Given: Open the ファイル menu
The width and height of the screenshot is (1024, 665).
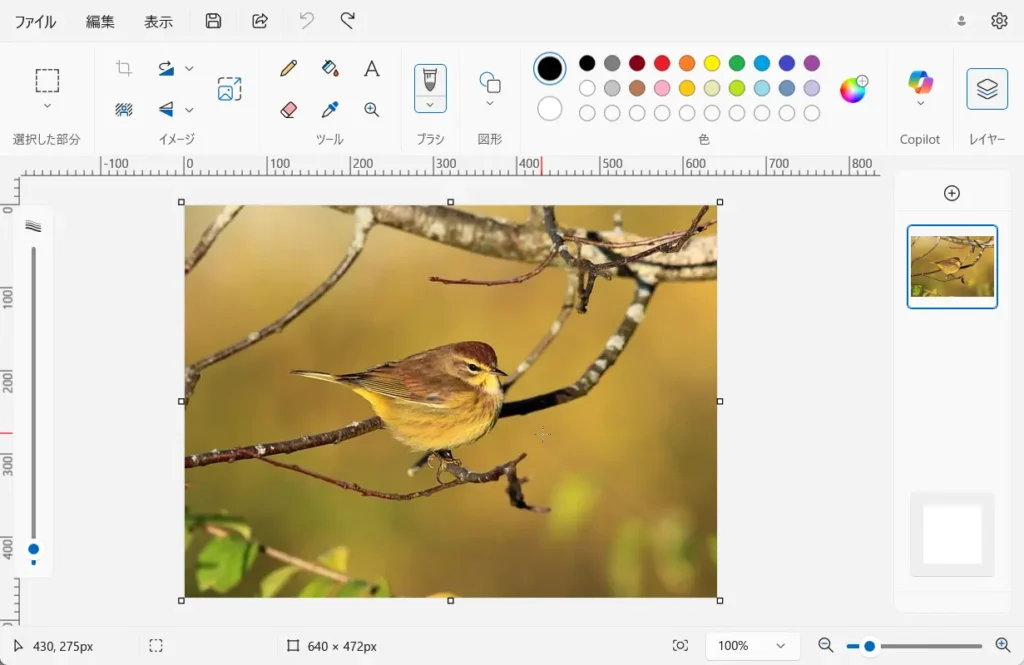Looking at the screenshot, I should click(x=35, y=22).
